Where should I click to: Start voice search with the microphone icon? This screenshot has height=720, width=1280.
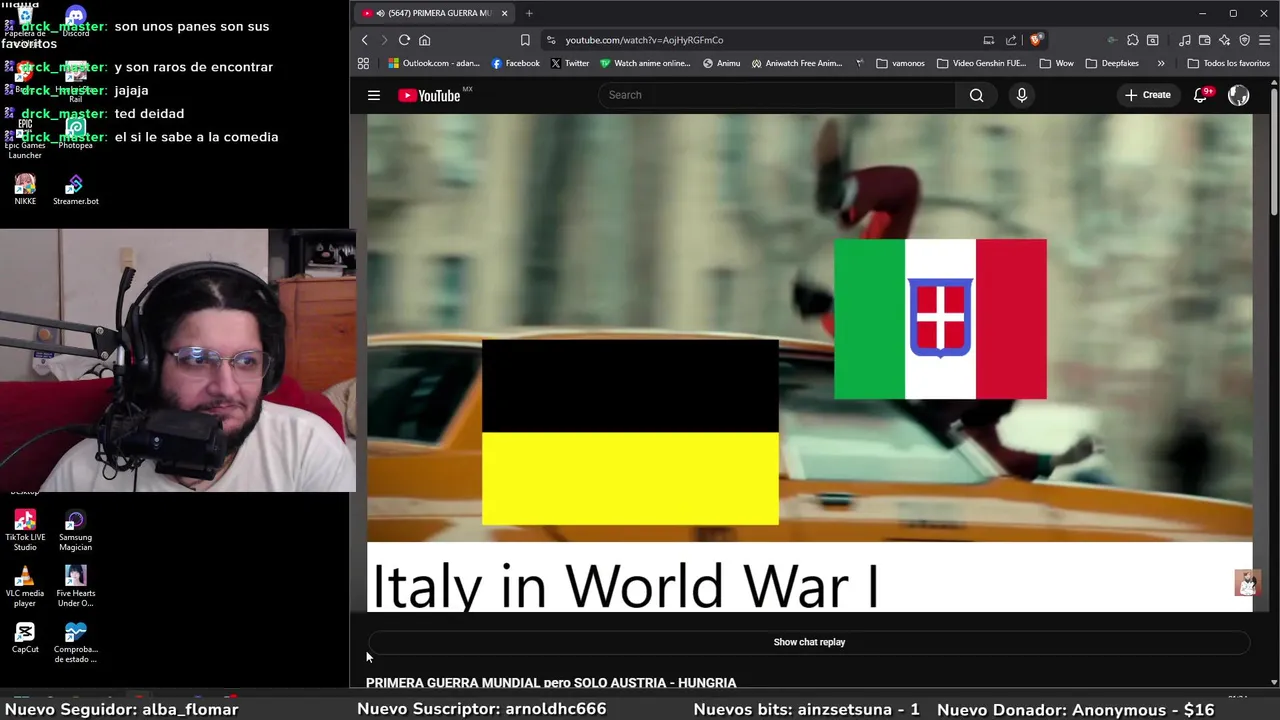click(x=1021, y=95)
